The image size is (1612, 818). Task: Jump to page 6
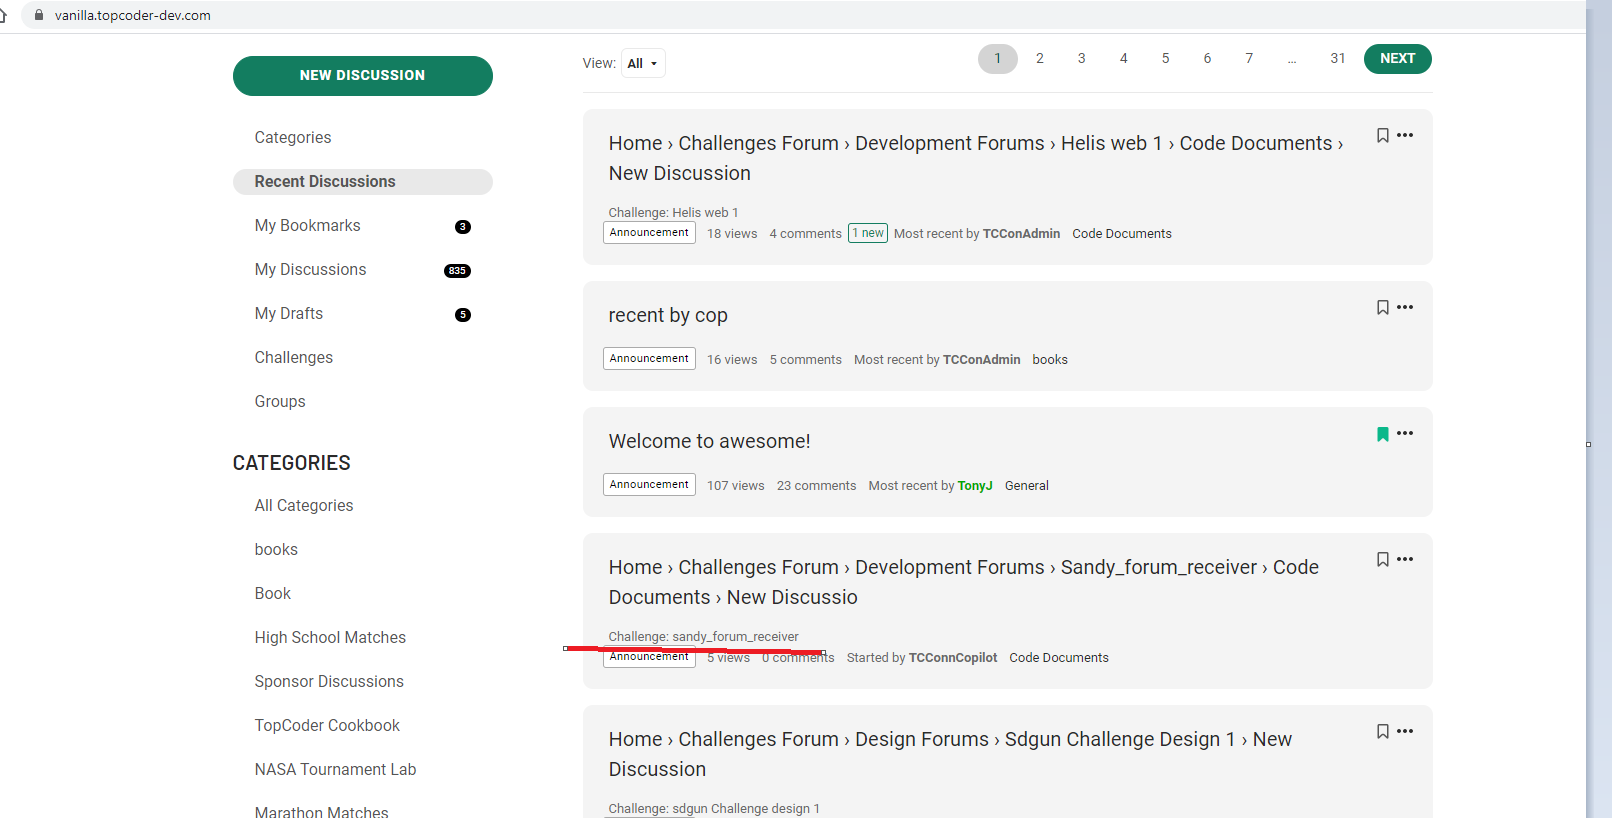tap(1207, 58)
